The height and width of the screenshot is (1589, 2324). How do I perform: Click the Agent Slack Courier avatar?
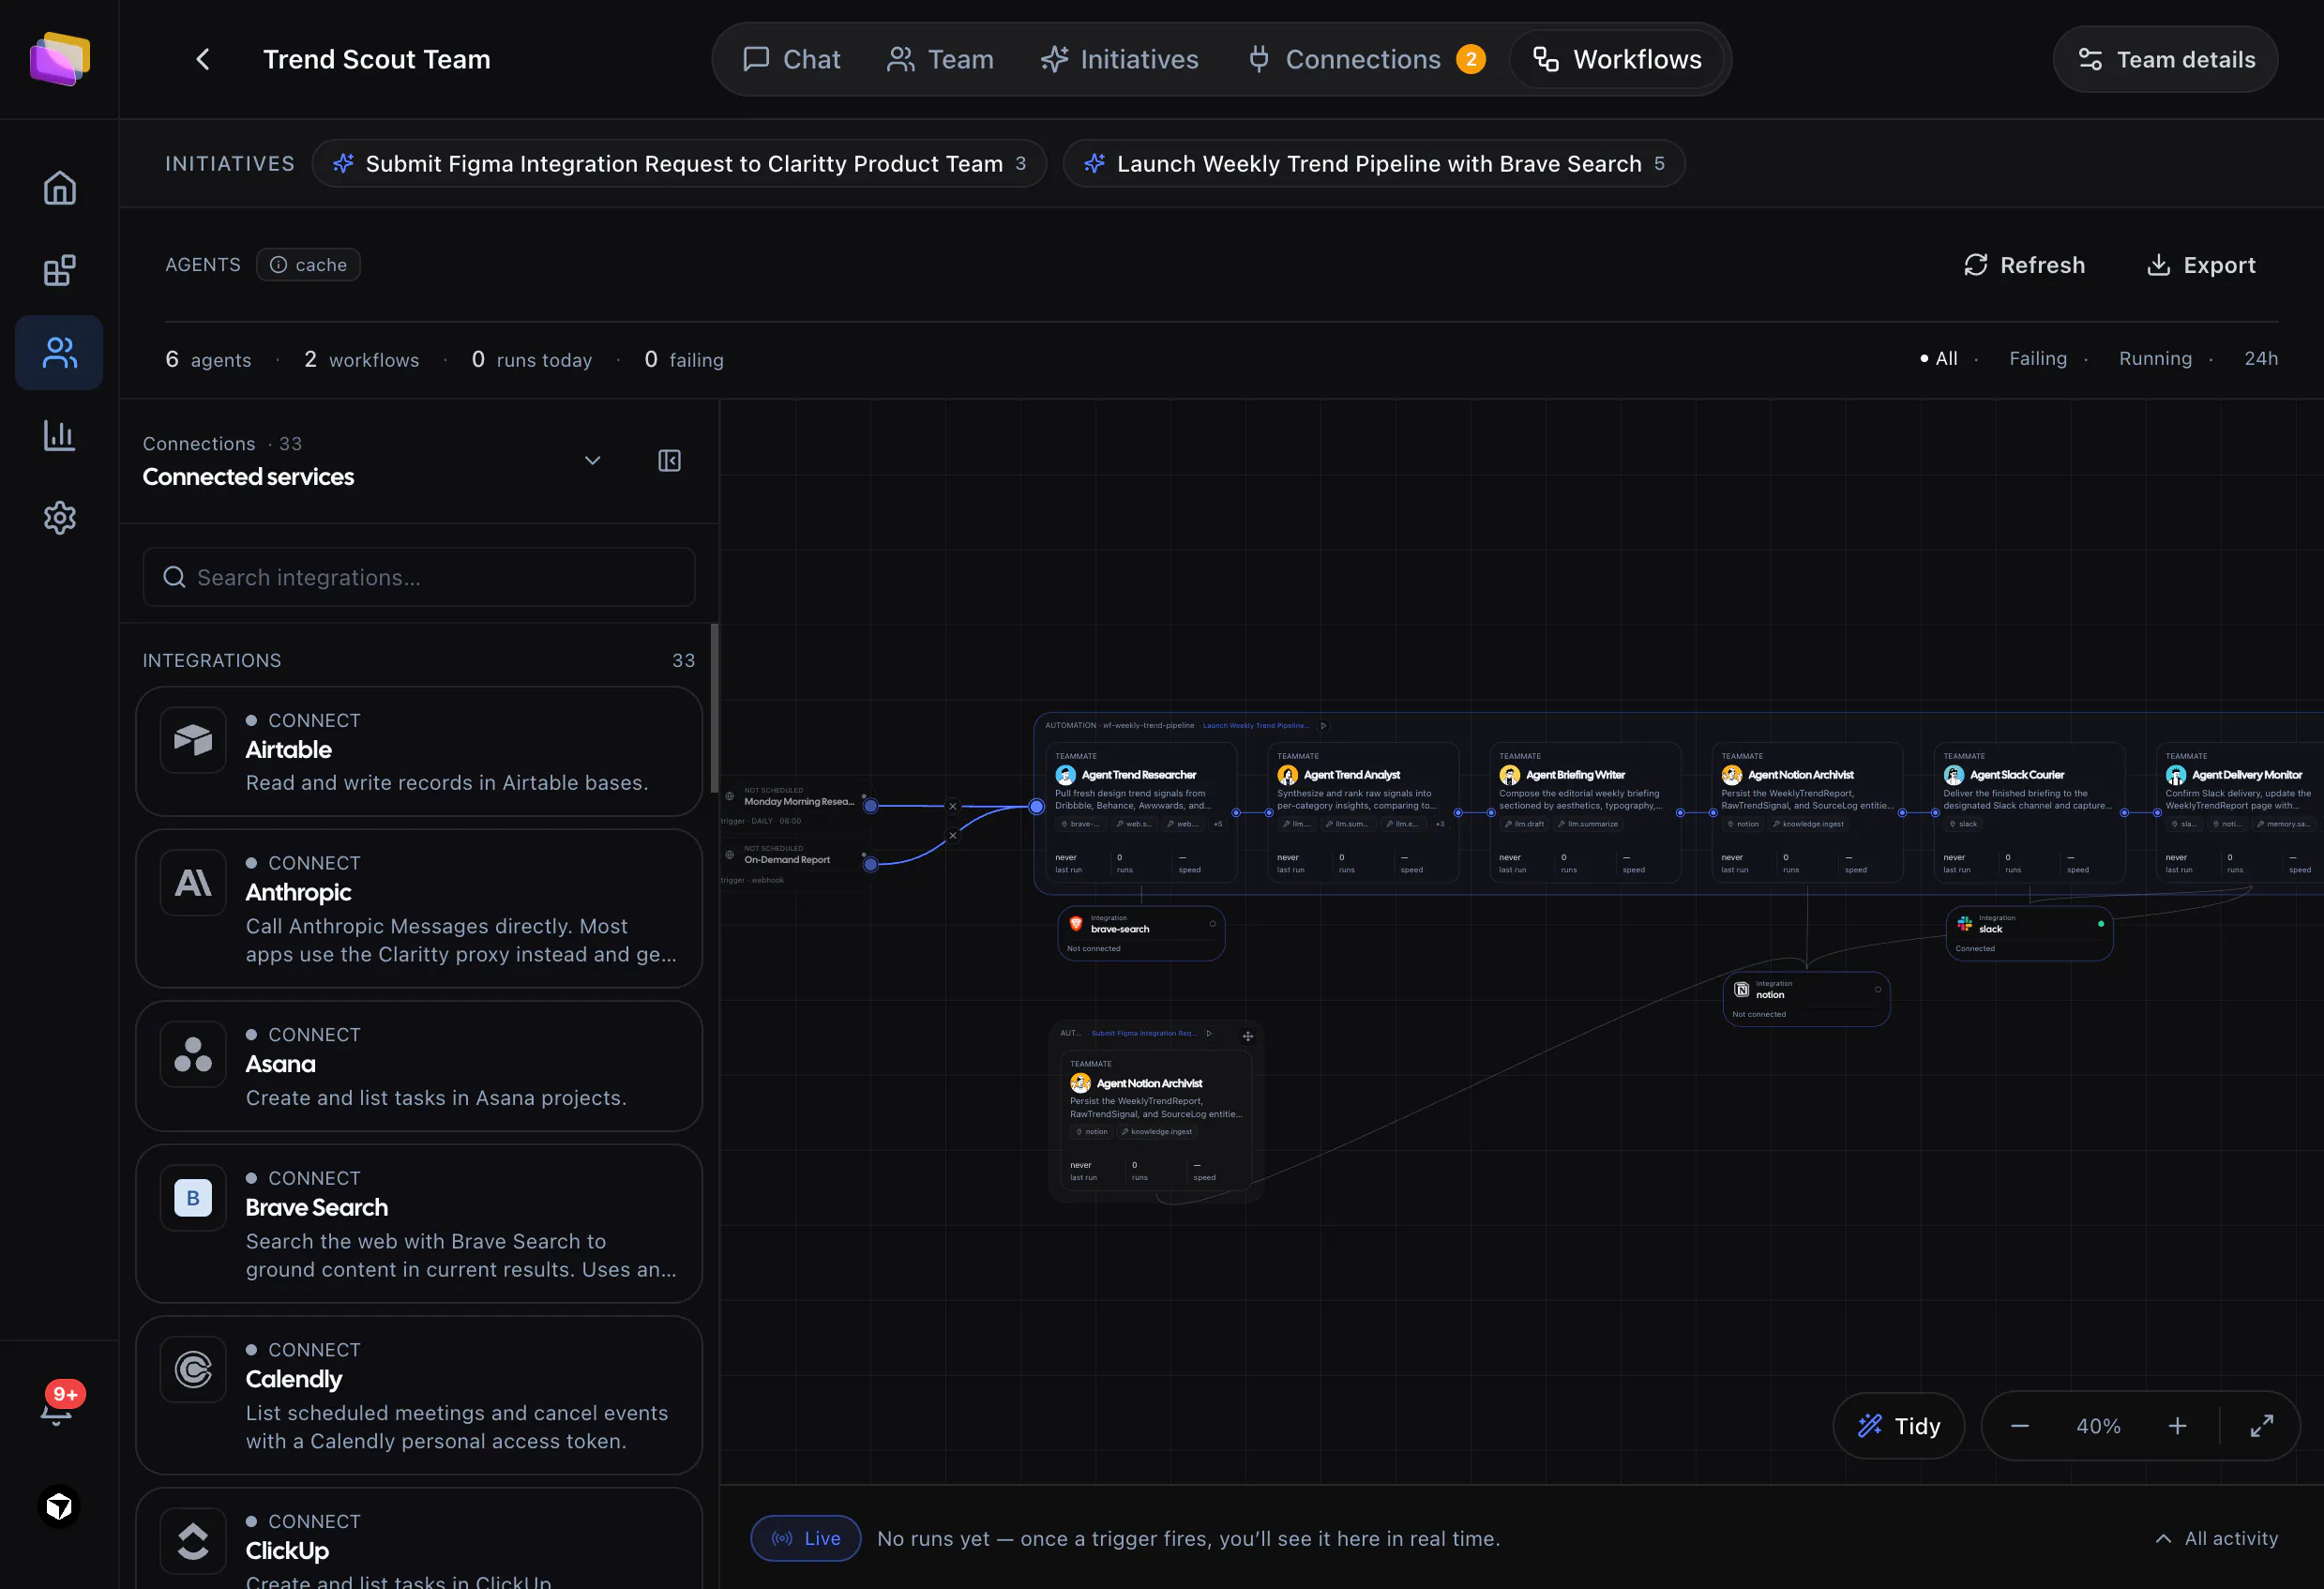pos(1953,775)
